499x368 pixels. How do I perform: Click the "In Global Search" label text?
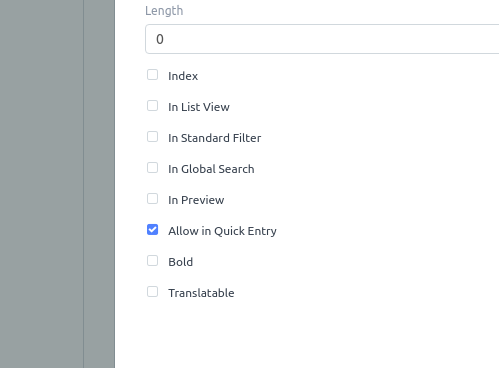211,169
